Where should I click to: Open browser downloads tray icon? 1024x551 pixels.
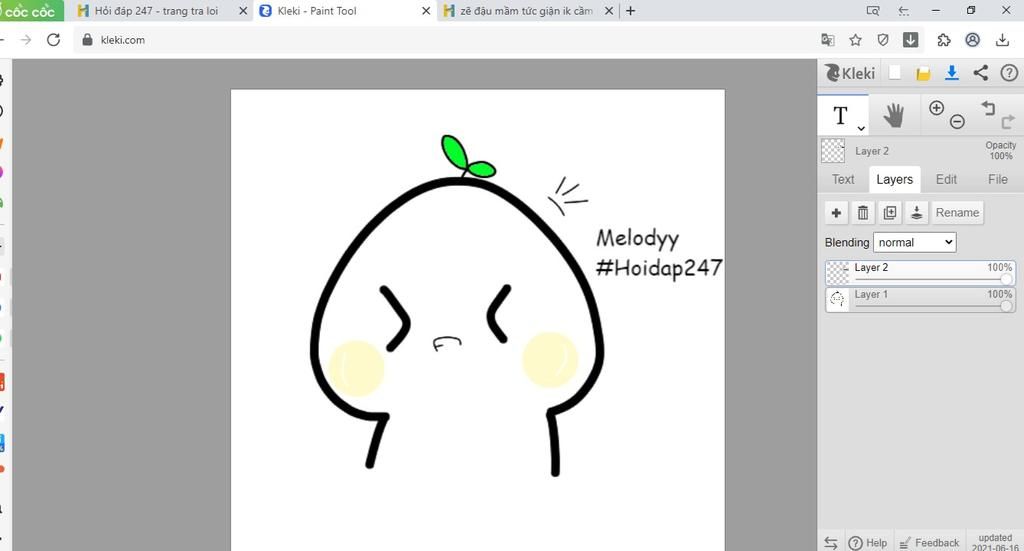click(1002, 40)
